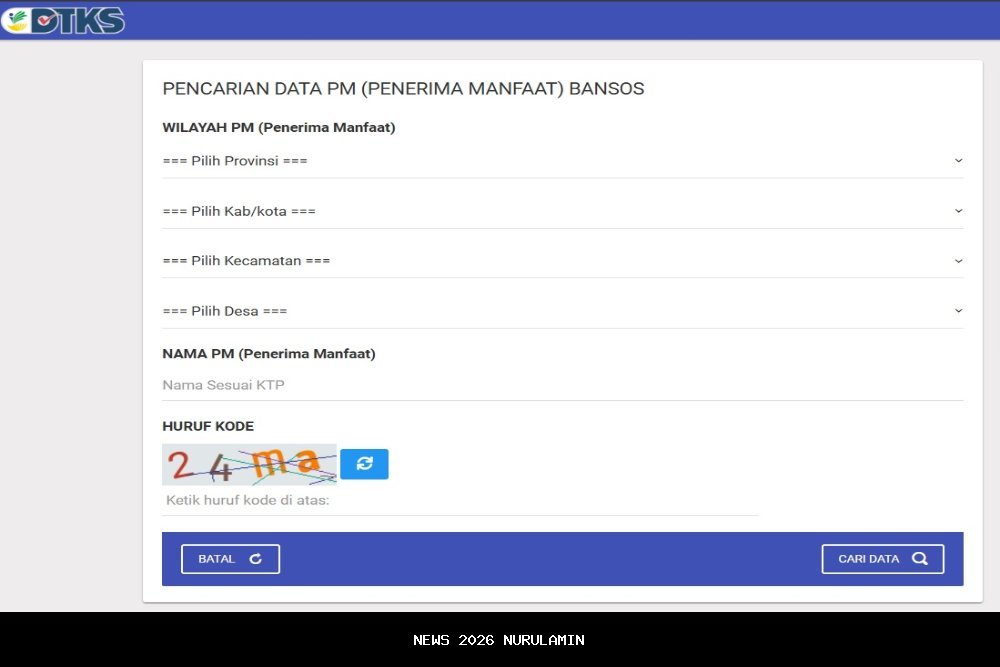
Task: Click the DTKS logo
Action: click(x=63, y=19)
